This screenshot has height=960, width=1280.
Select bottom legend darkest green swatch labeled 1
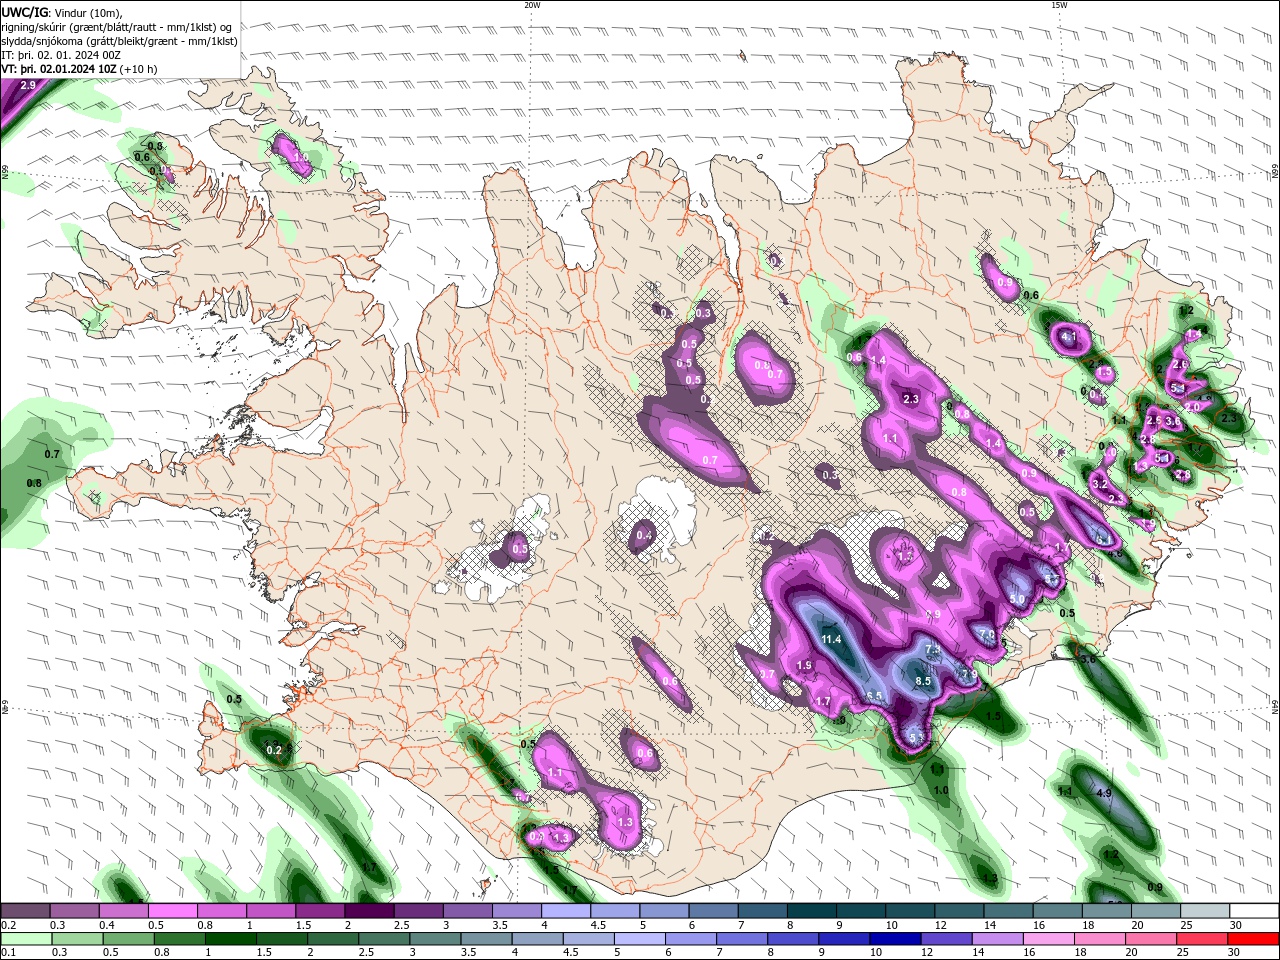point(231,939)
